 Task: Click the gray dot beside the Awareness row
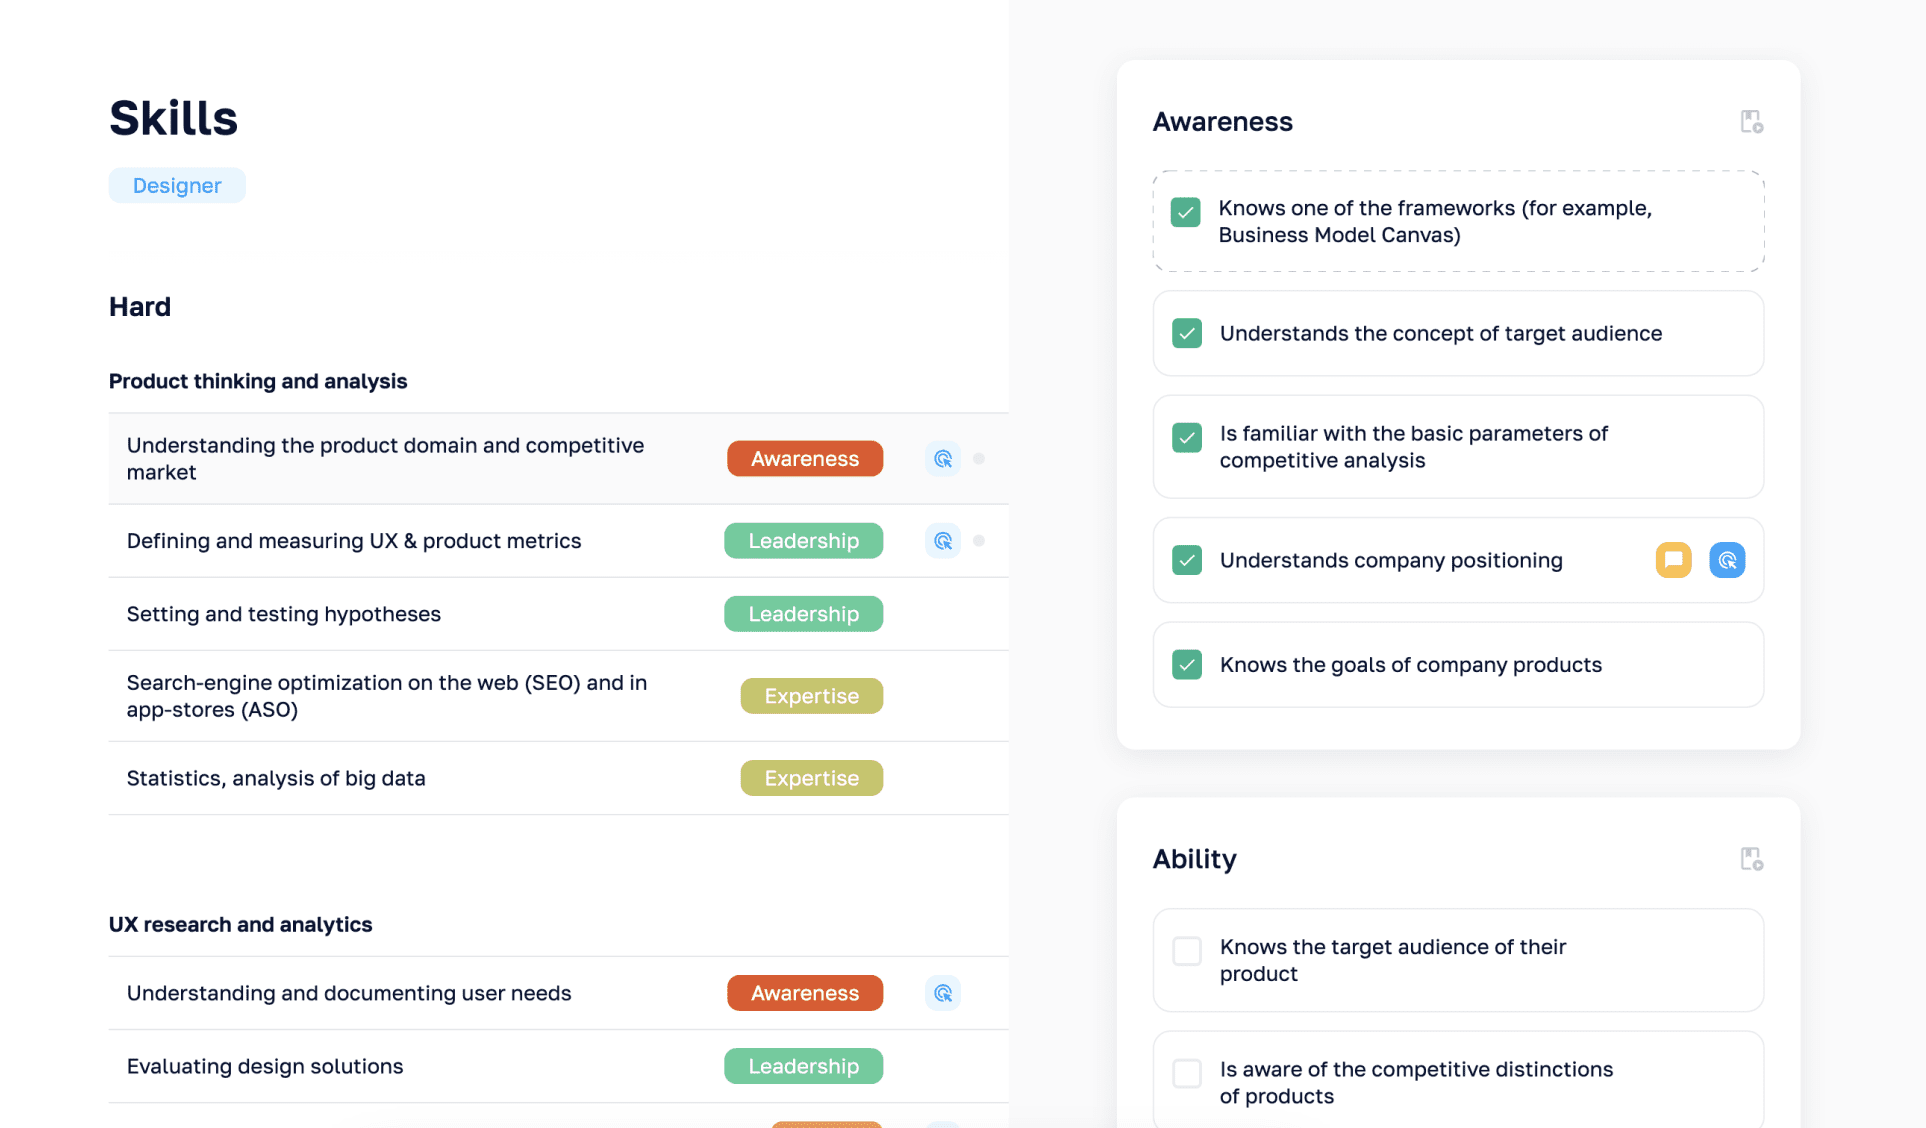point(979,458)
